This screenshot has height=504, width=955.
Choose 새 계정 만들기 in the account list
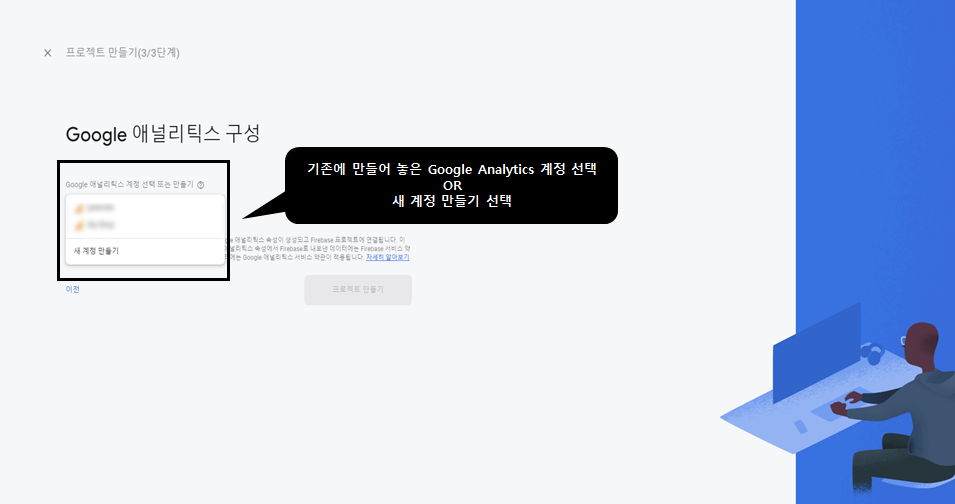[x=145, y=251]
